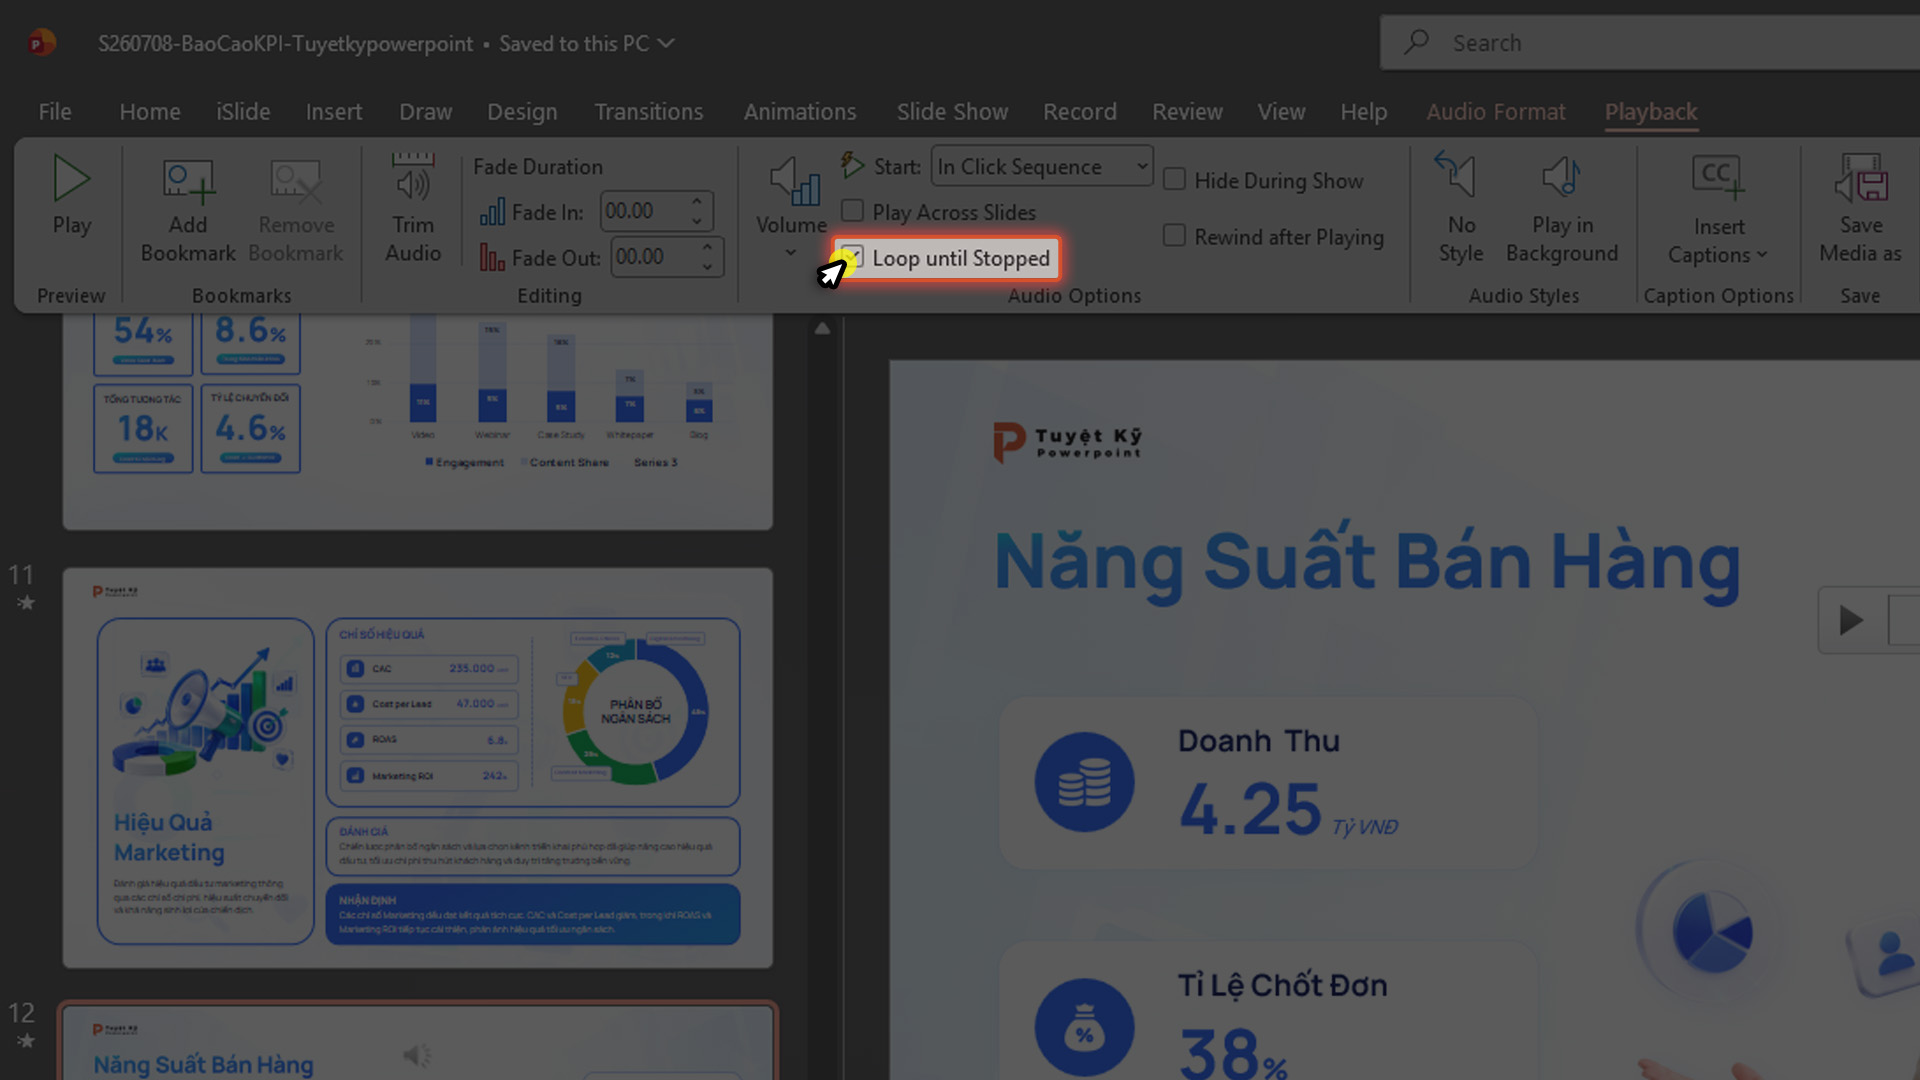The height and width of the screenshot is (1080, 1920).
Task: Select the Playback tab
Action: [1651, 111]
